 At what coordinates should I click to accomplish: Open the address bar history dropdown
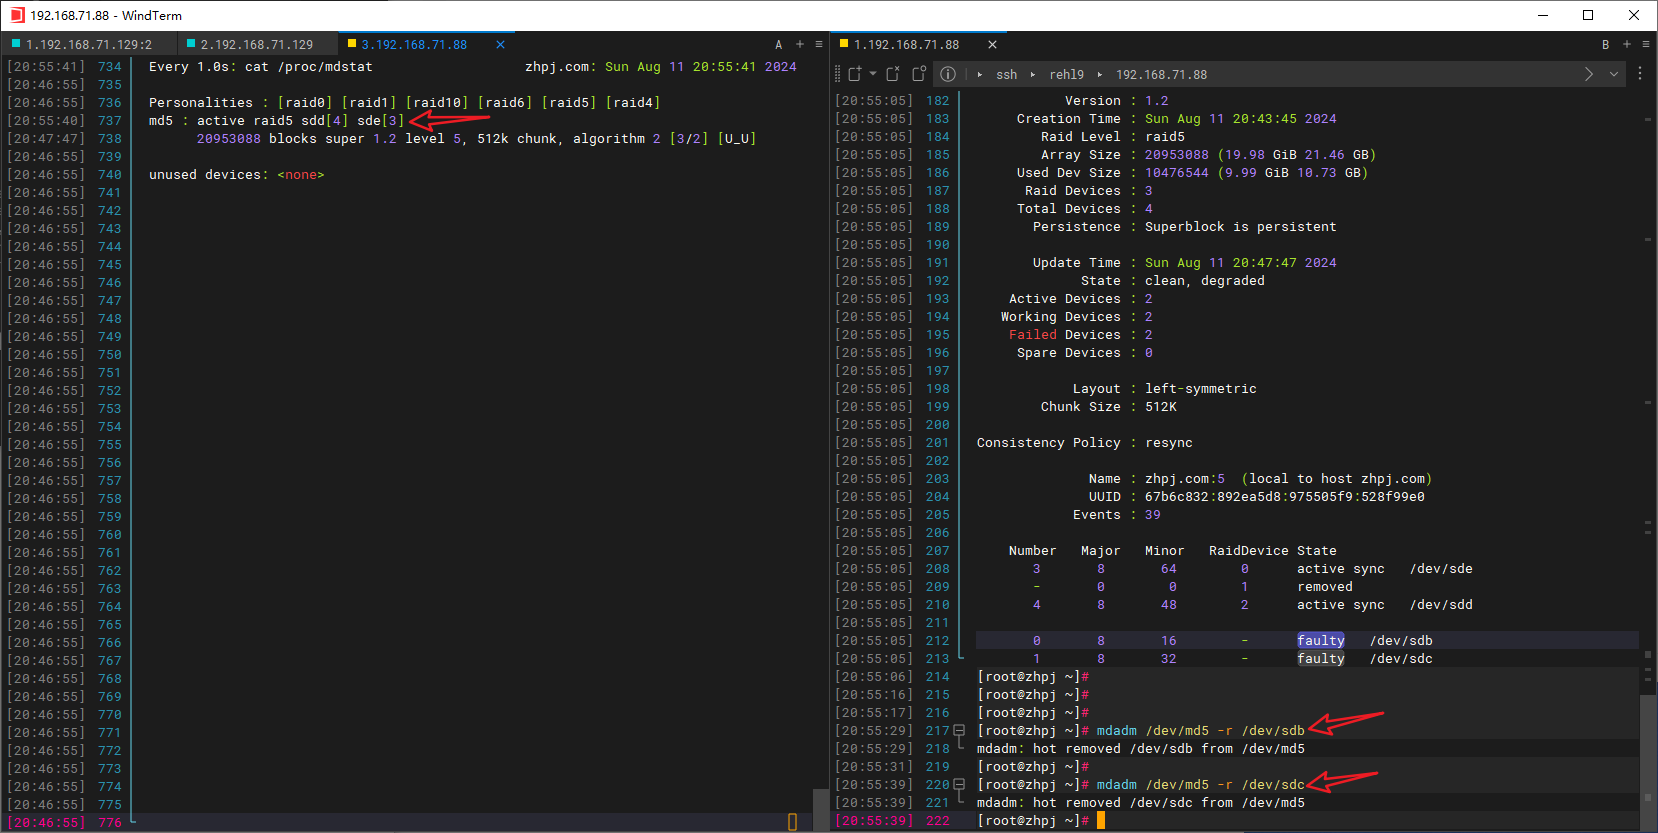tap(1614, 74)
